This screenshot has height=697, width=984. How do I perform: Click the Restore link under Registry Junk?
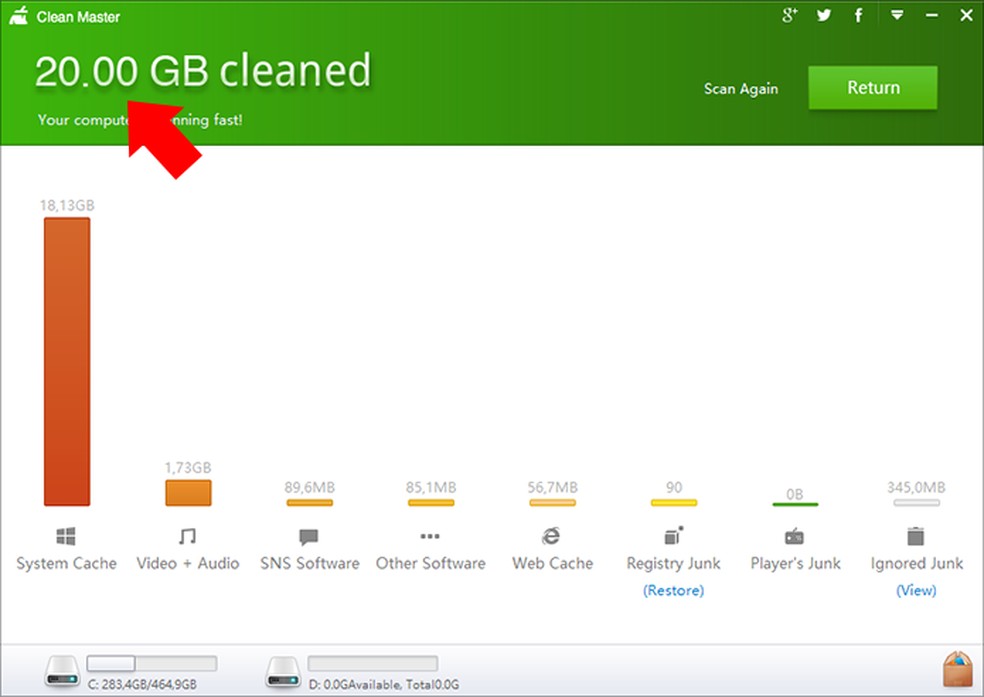tap(673, 591)
